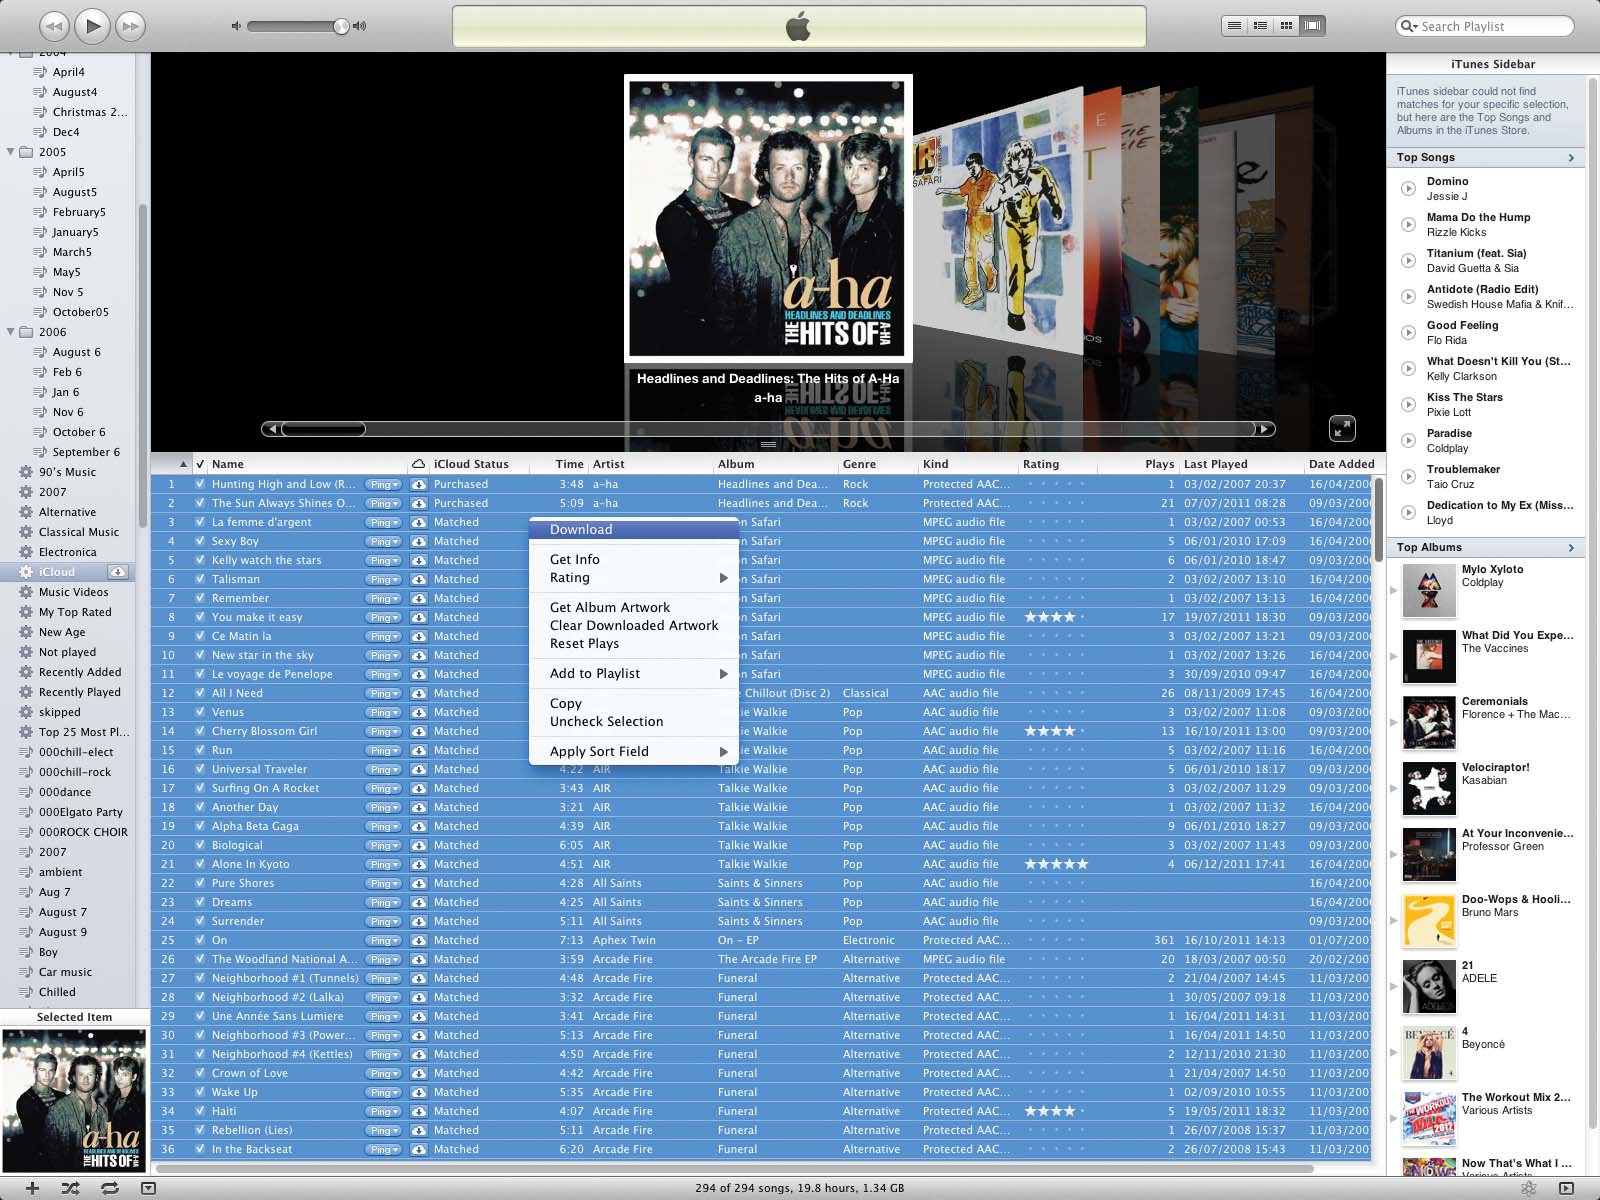
Task: Expand Top Songs arrow in iTunes Sidebar
Action: [x=1571, y=158]
